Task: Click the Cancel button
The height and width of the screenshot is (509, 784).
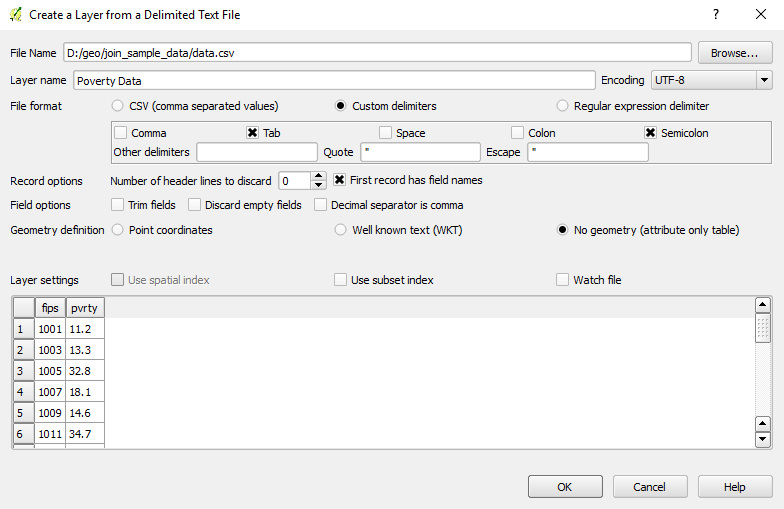Action: pos(650,486)
